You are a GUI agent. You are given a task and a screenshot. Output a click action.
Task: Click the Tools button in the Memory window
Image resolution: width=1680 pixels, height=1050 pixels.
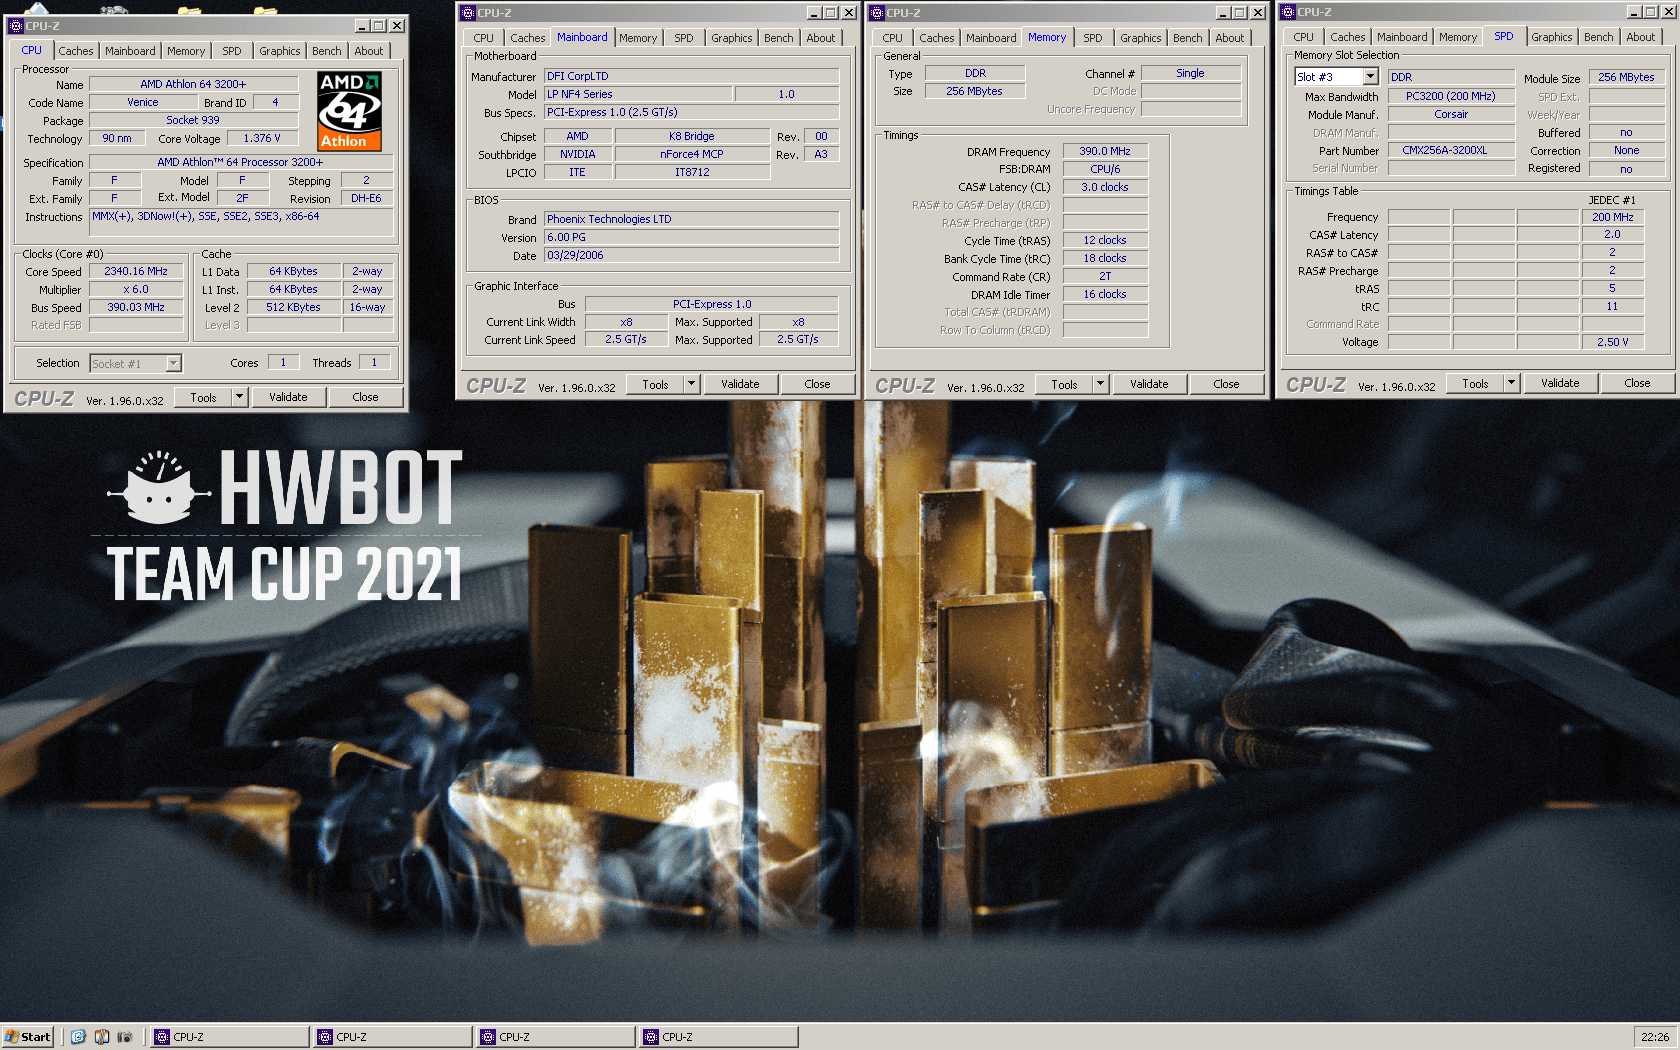coord(1064,384)
